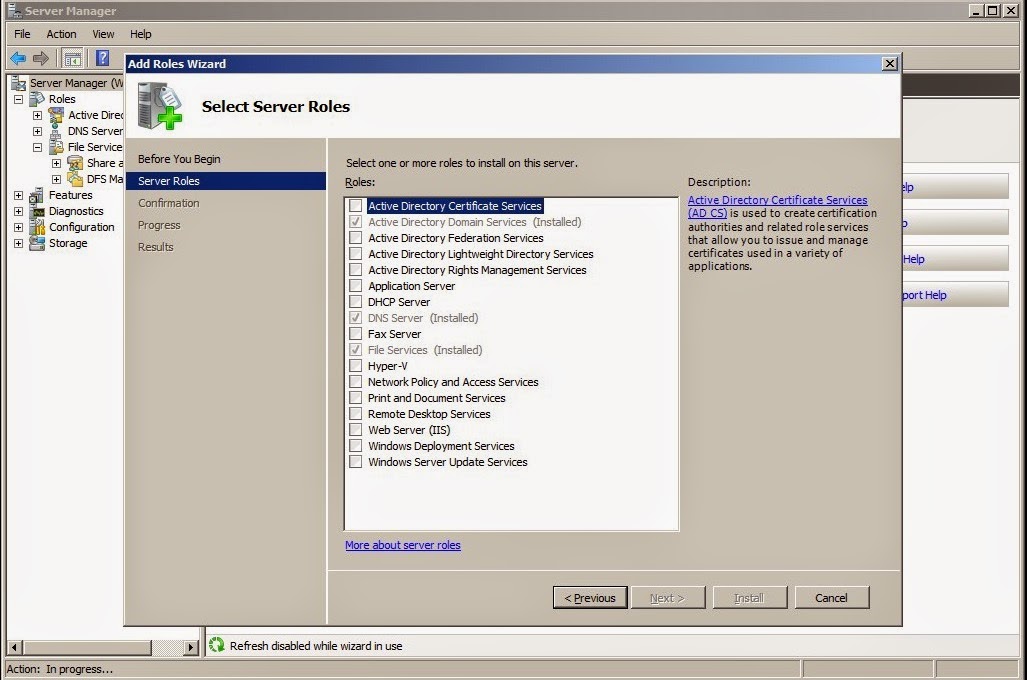Close the Add Roles Wizard dialog

[889, 64]
